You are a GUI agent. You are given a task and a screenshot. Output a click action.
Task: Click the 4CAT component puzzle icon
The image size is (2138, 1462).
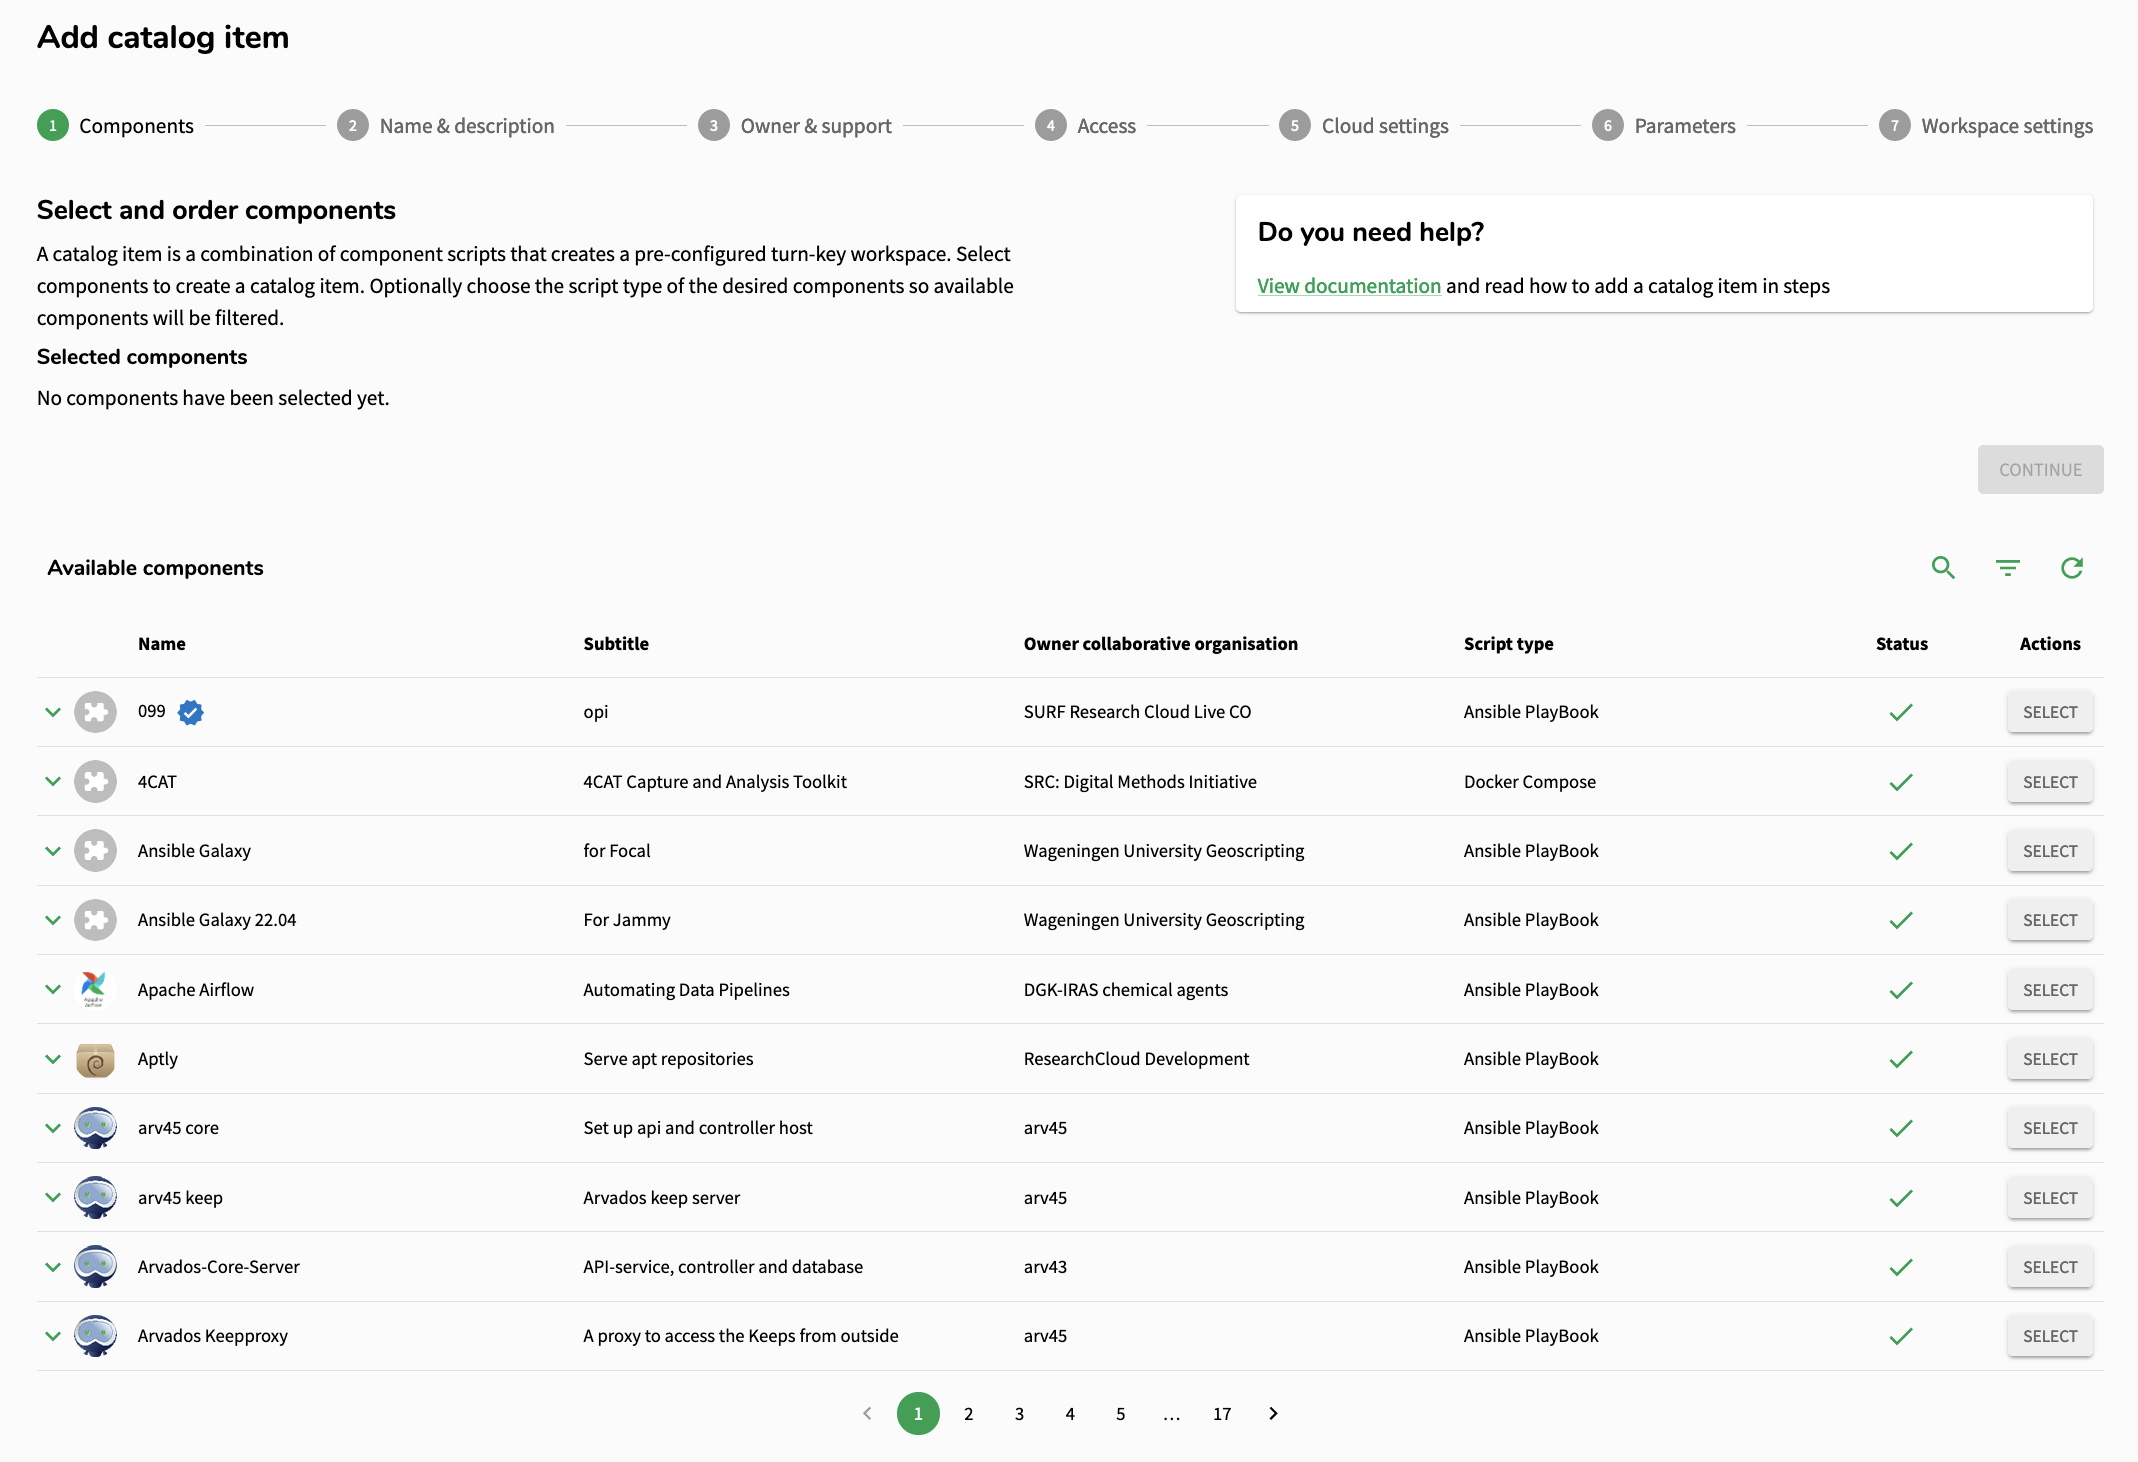tap(96, 782)
